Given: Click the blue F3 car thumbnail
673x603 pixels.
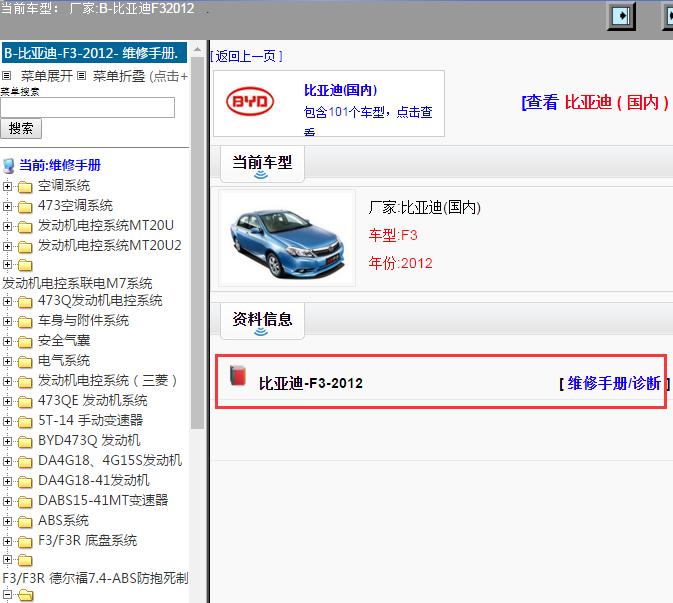Looking at the screenshot, I should (x=287, y=239).
